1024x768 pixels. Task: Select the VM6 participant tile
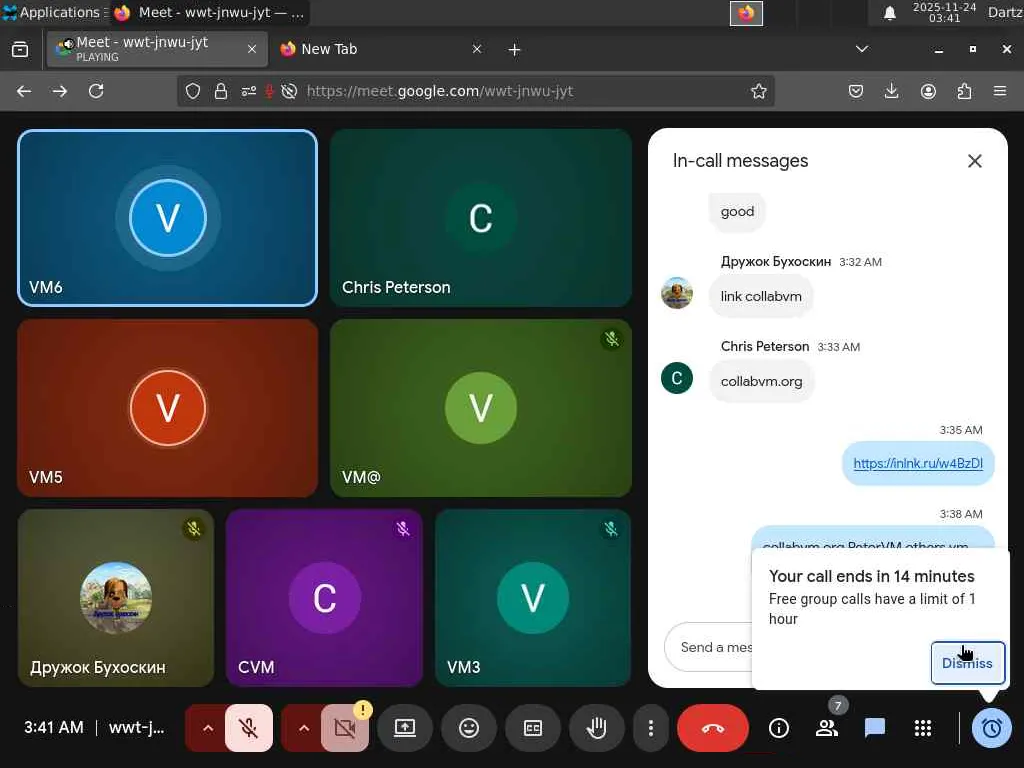tap(168, 217)
